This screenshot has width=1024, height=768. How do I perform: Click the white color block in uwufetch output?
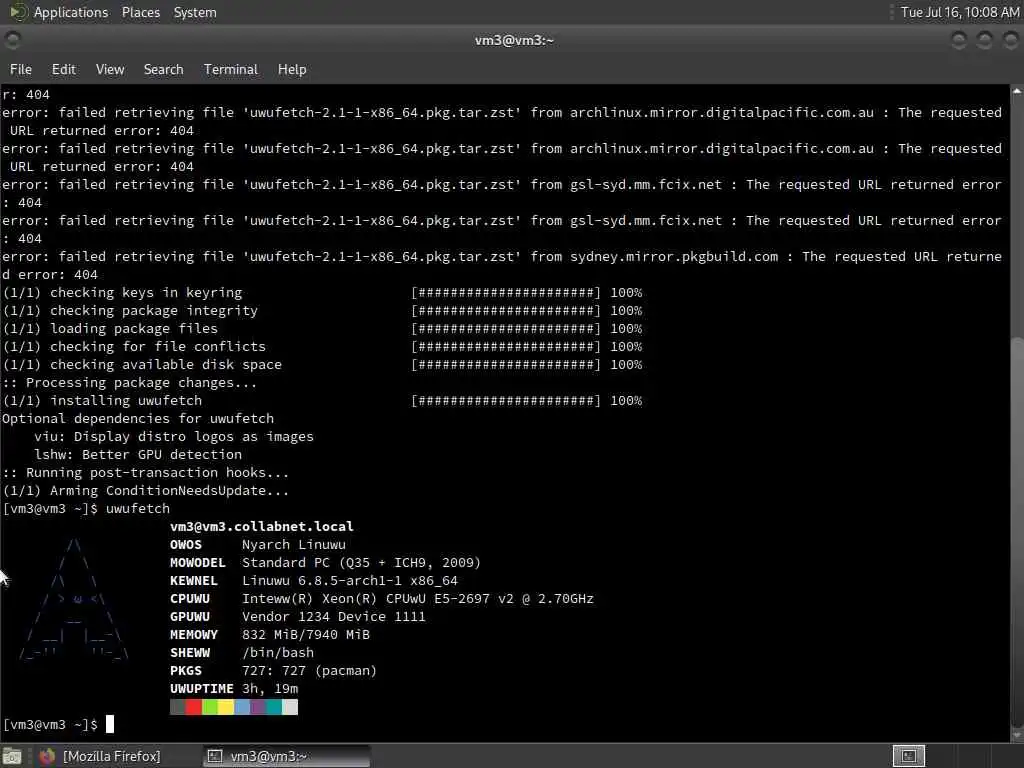(290, 707)
